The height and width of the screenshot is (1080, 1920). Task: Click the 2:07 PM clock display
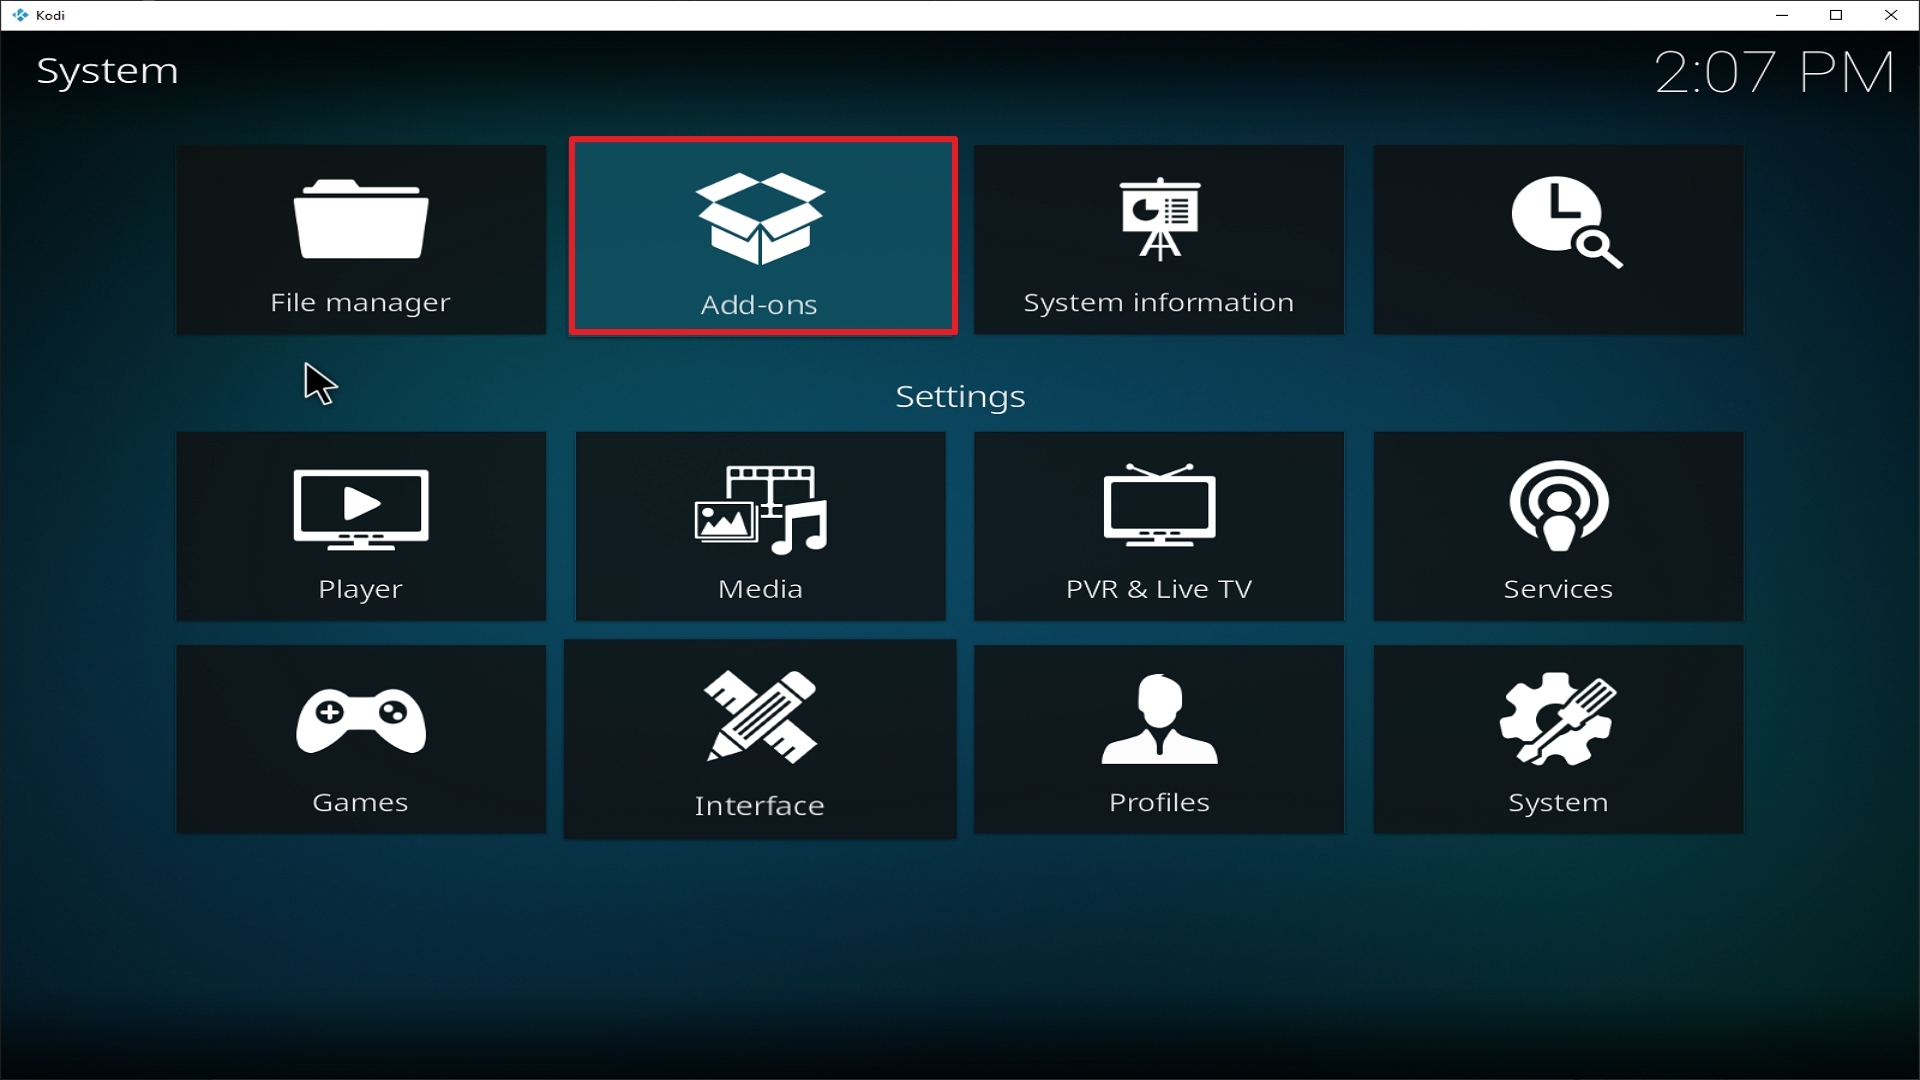pos(1774,73)
